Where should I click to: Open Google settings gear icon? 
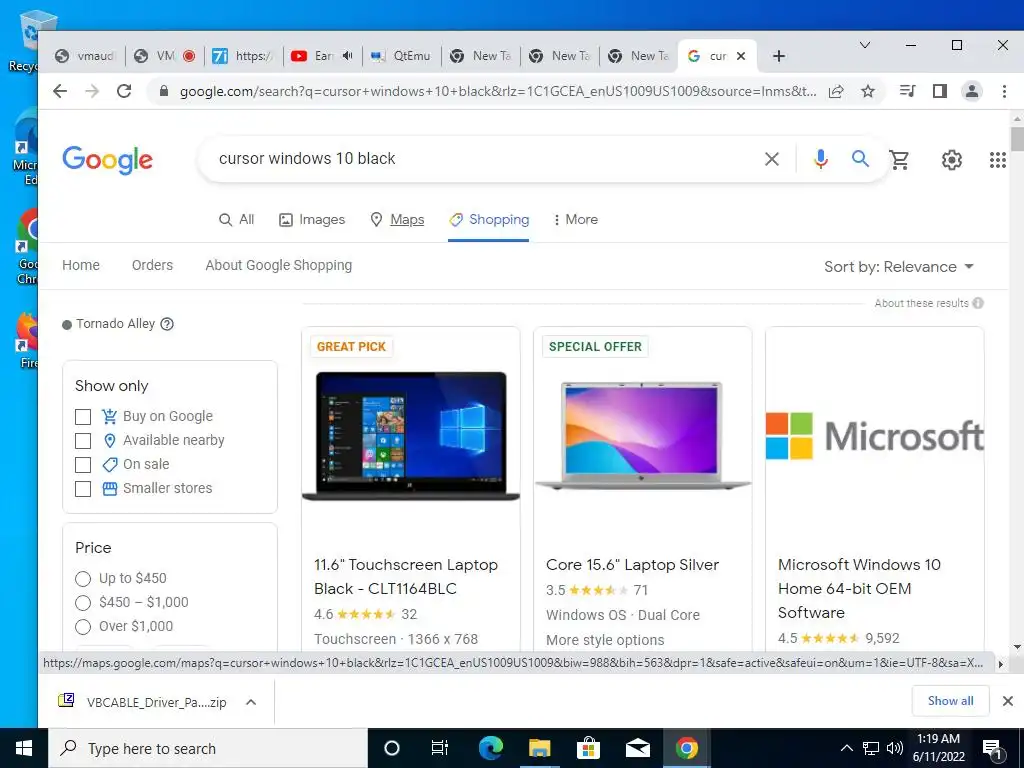[952, 159]
